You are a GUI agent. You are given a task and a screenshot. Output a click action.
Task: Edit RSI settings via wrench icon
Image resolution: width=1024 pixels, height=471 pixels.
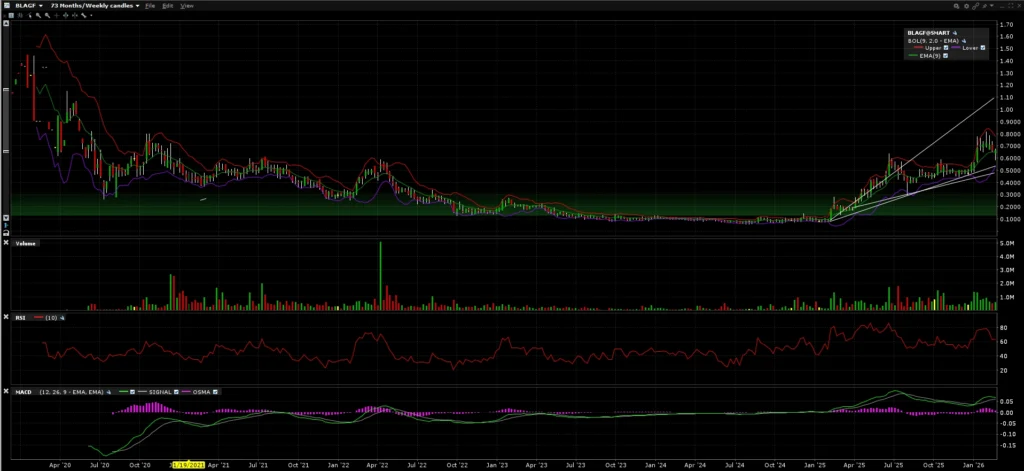coord(61,317)
